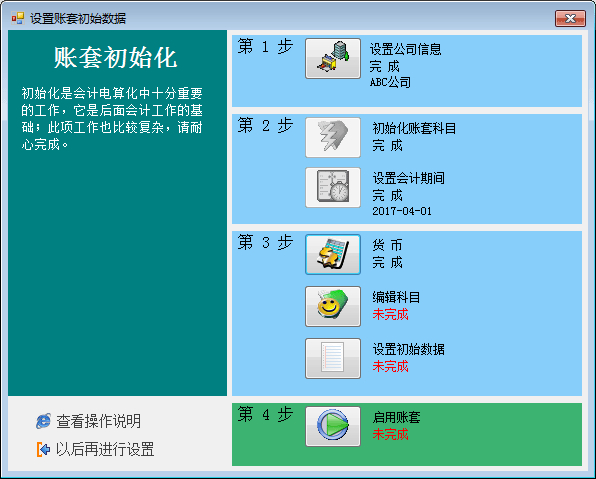Open the smiley-face 编辑科目 icon button
The width and height of the screenshot is (596, 479).
point(333,306)
